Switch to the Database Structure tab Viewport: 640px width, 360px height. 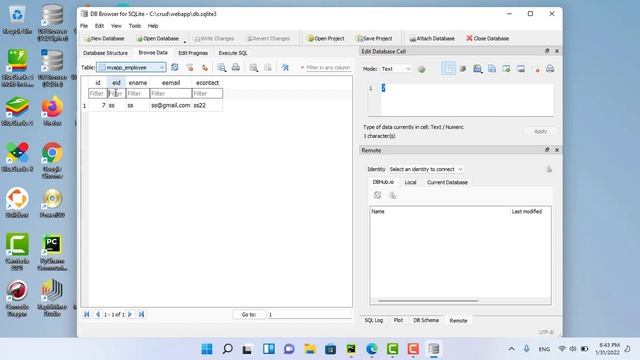click(105, 53)
